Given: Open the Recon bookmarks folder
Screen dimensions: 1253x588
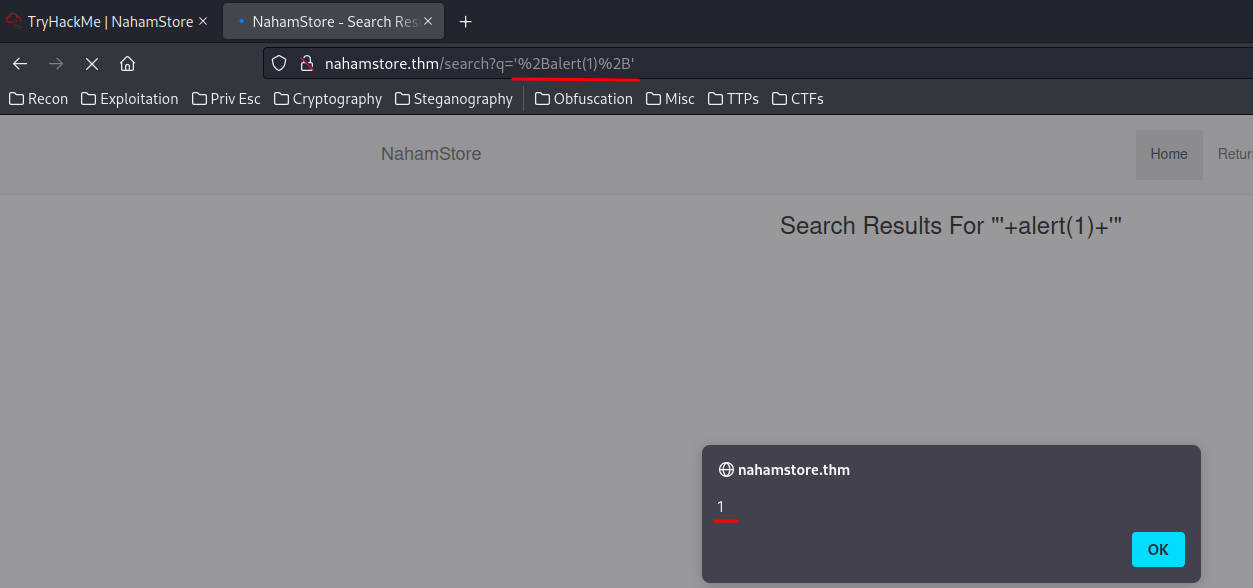Looking at the screenshot, I should point(39,99).
